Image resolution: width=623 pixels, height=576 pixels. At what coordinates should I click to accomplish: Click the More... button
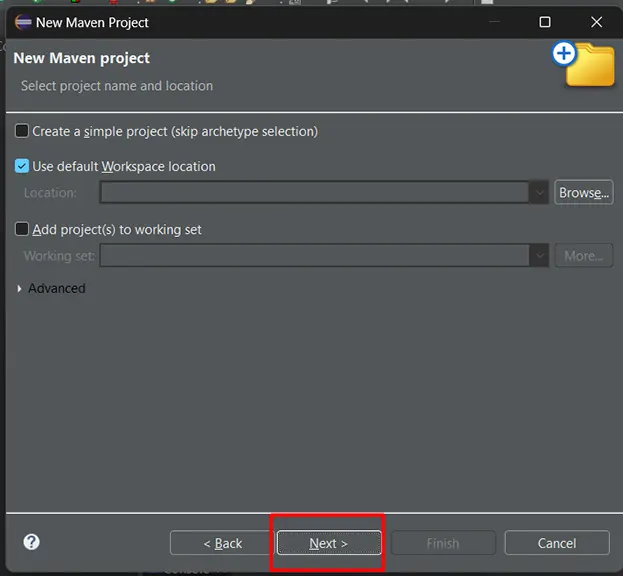click(584, 255)
